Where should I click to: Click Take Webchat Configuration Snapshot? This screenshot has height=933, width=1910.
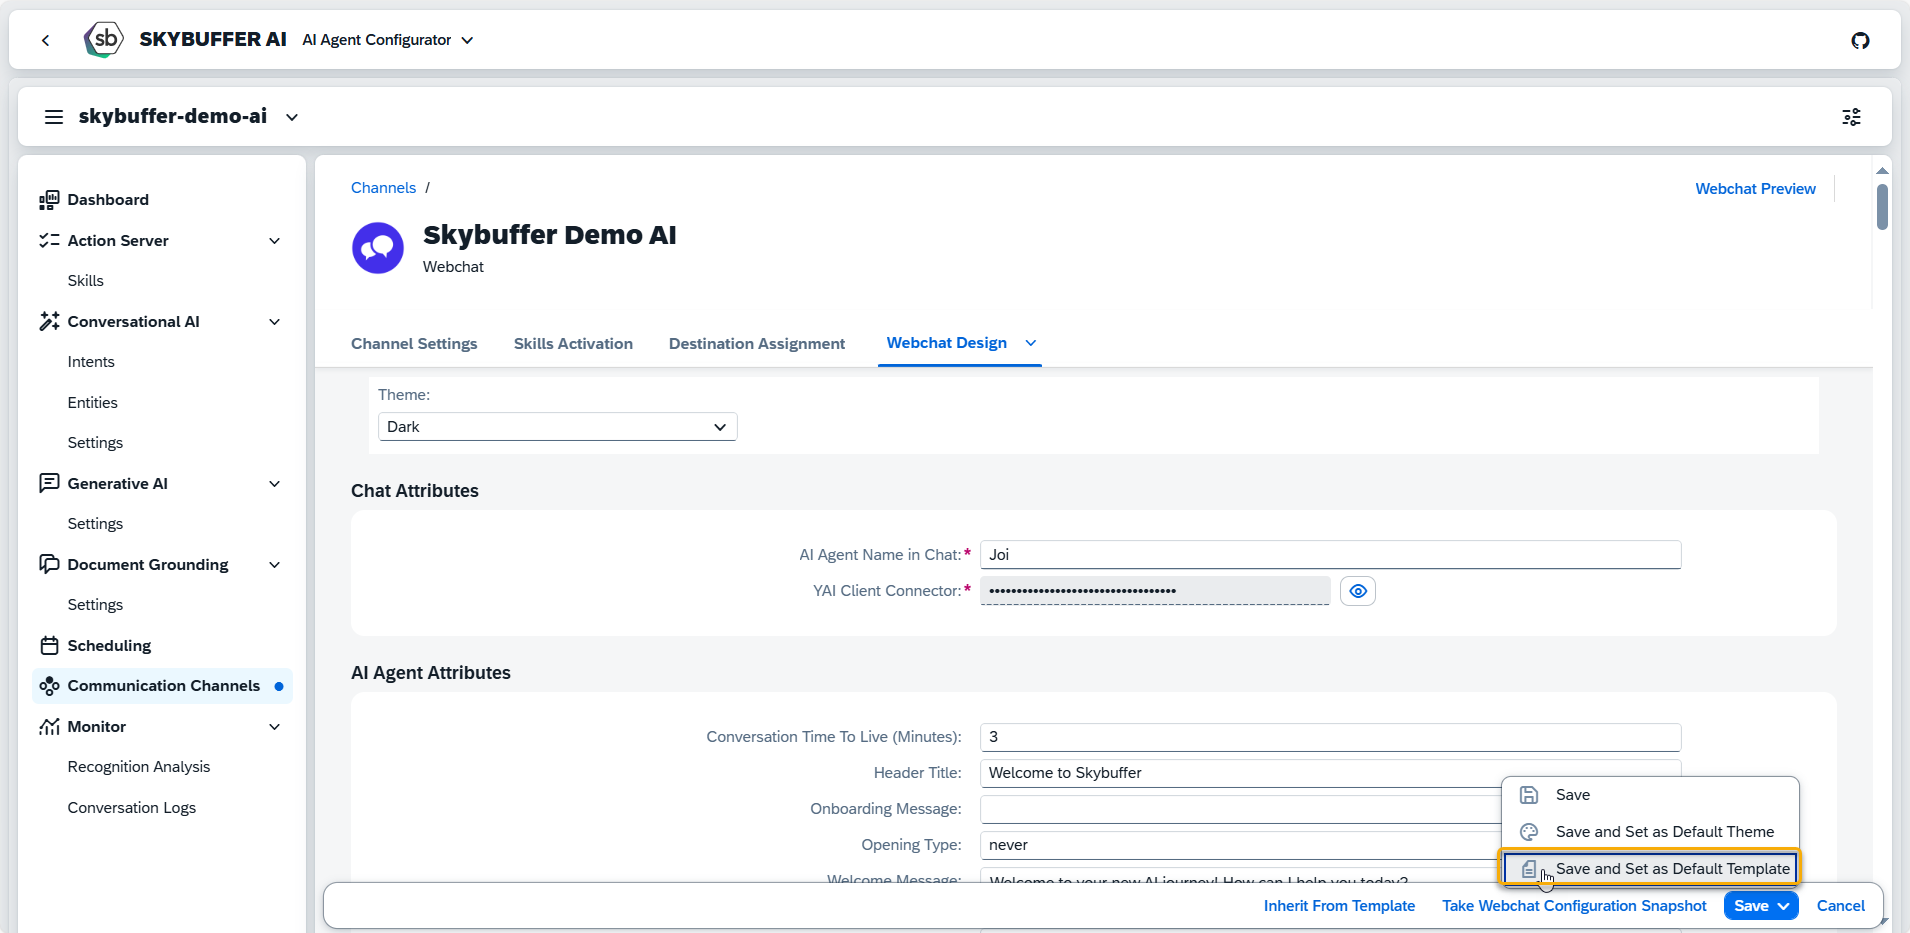click(x=1574, y=906)
